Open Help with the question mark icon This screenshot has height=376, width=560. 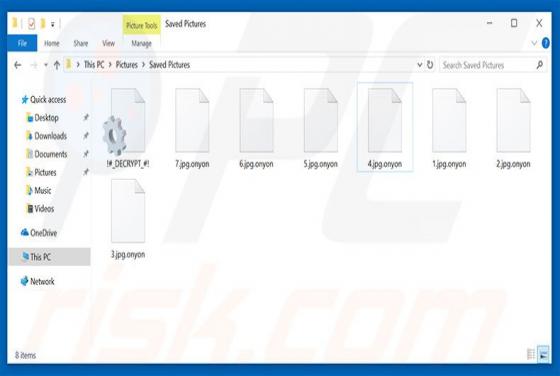point(546,43)
